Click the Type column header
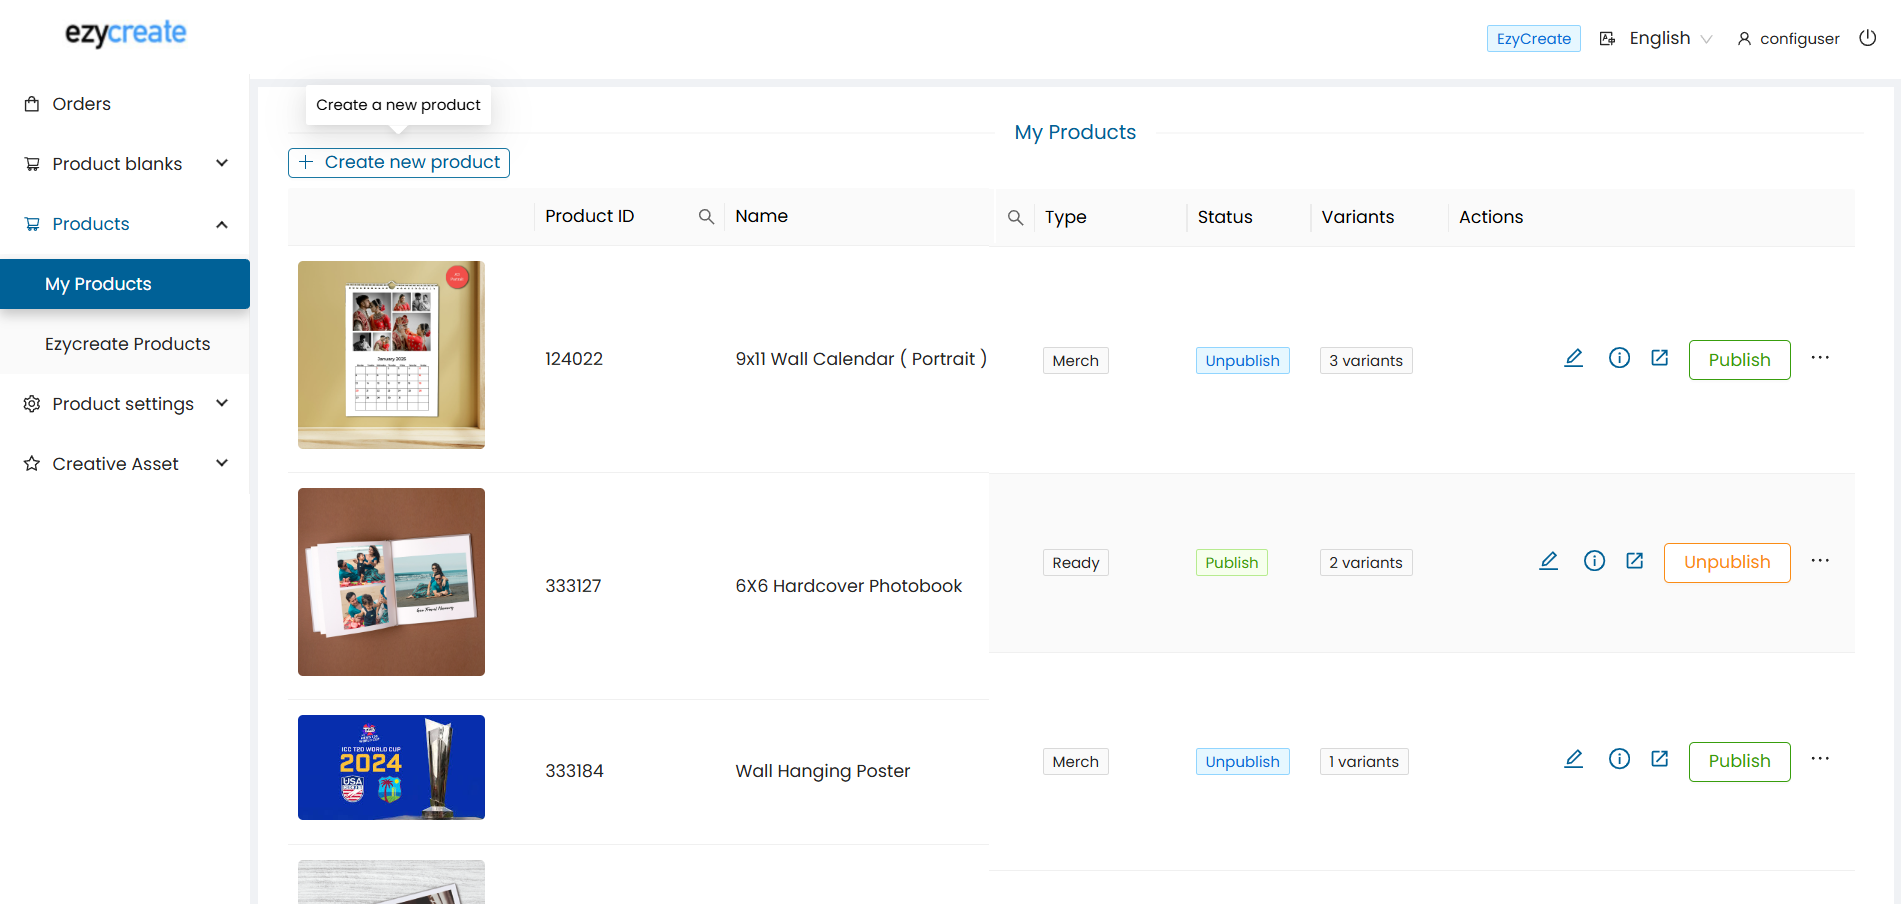 [1066, 218]
